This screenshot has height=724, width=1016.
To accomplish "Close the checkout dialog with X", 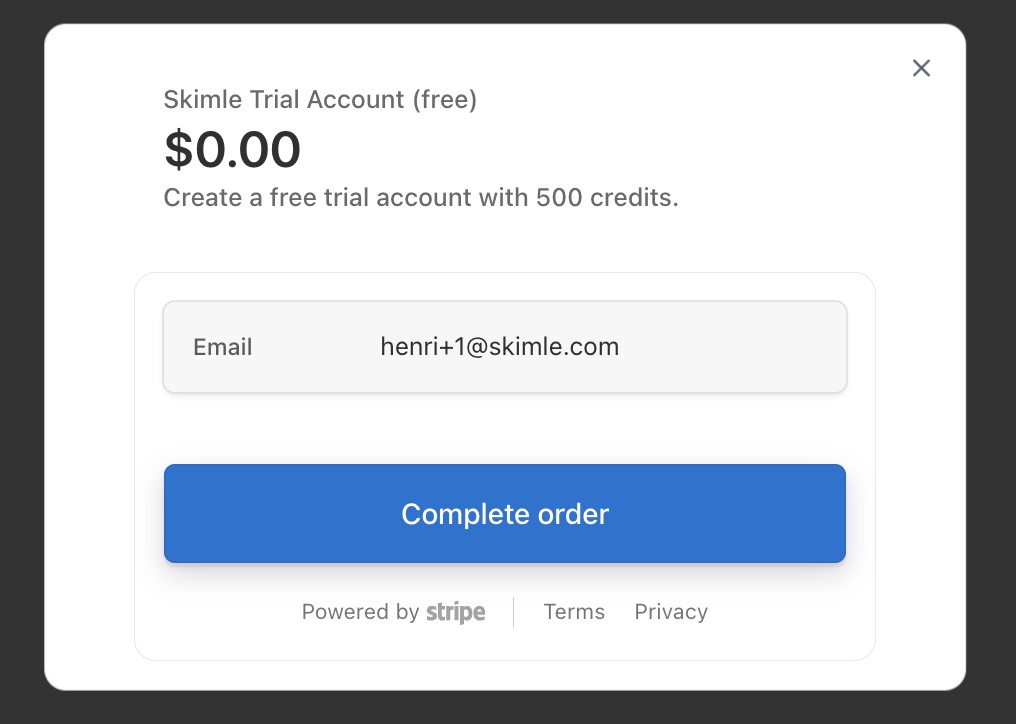I will click(x=921, y=68).
